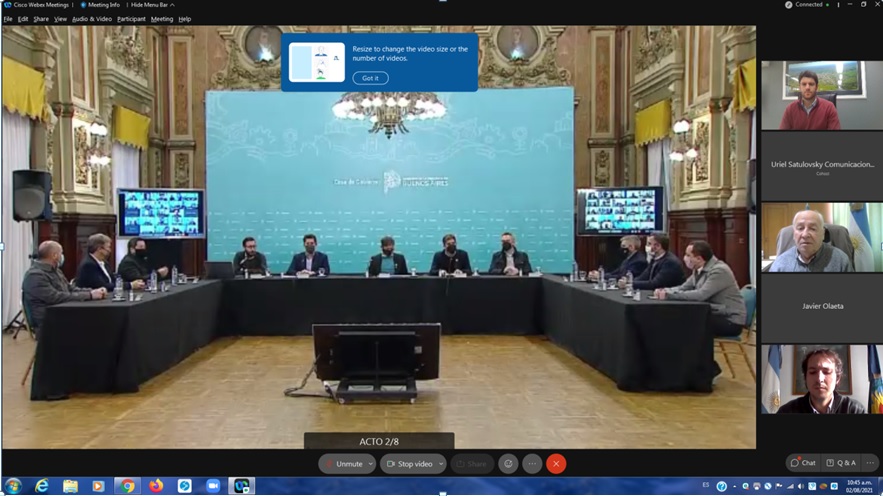Show hidden tray icons arrow
Image resolution: width=883 pixels, height=496 pixels.
pyautogui.click(x=735, y=487)
